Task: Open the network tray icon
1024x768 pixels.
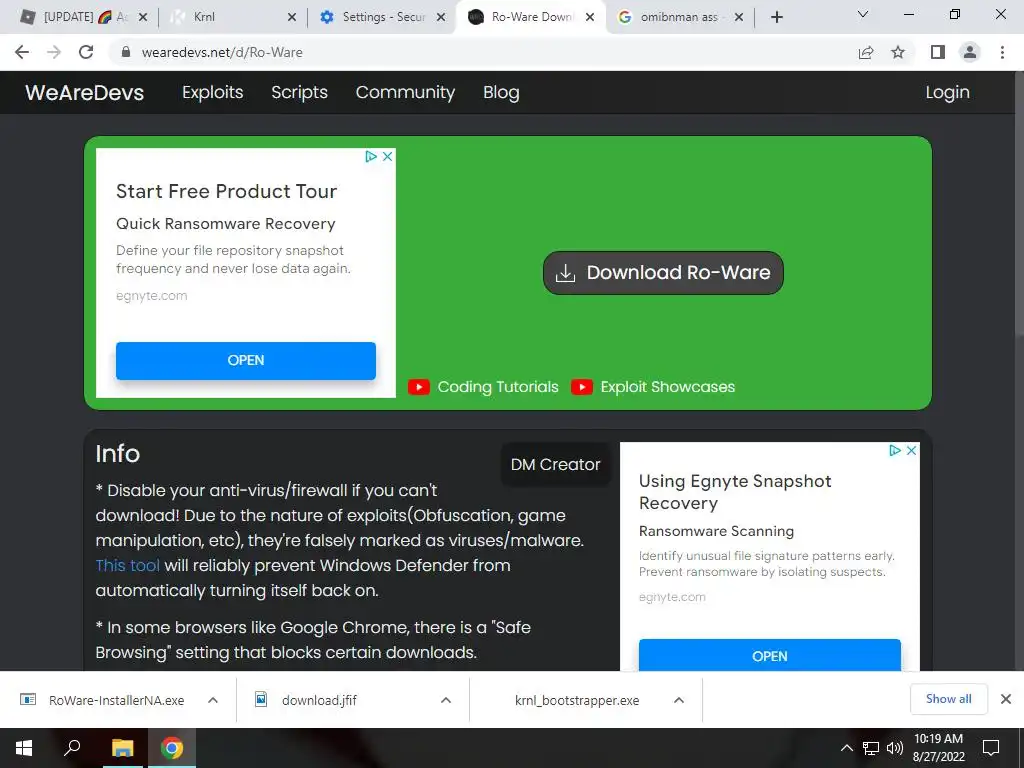Action: [871, 748]
